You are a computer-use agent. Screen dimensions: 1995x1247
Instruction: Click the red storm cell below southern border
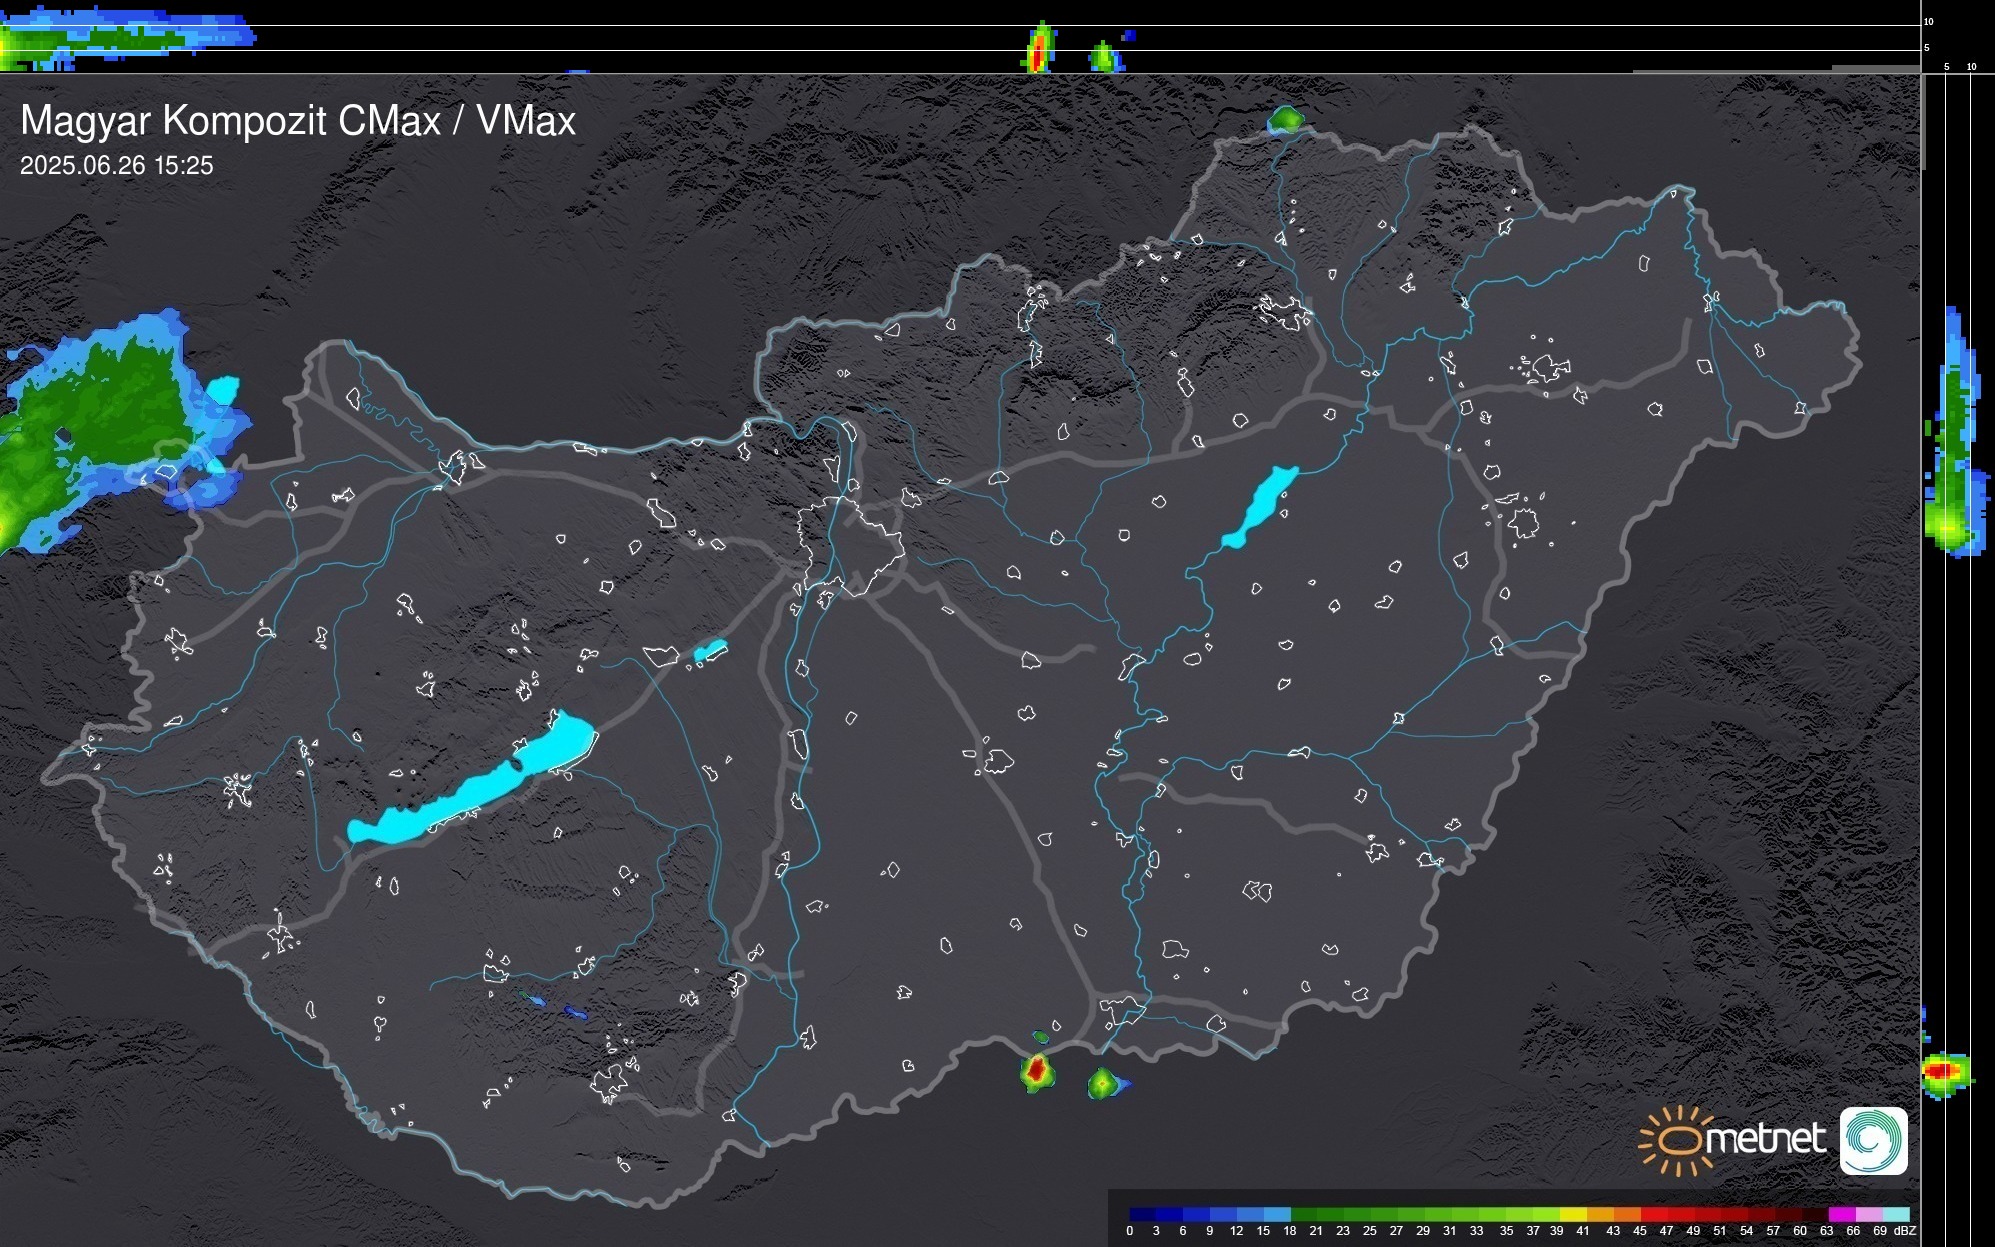coord(1037,1071)
